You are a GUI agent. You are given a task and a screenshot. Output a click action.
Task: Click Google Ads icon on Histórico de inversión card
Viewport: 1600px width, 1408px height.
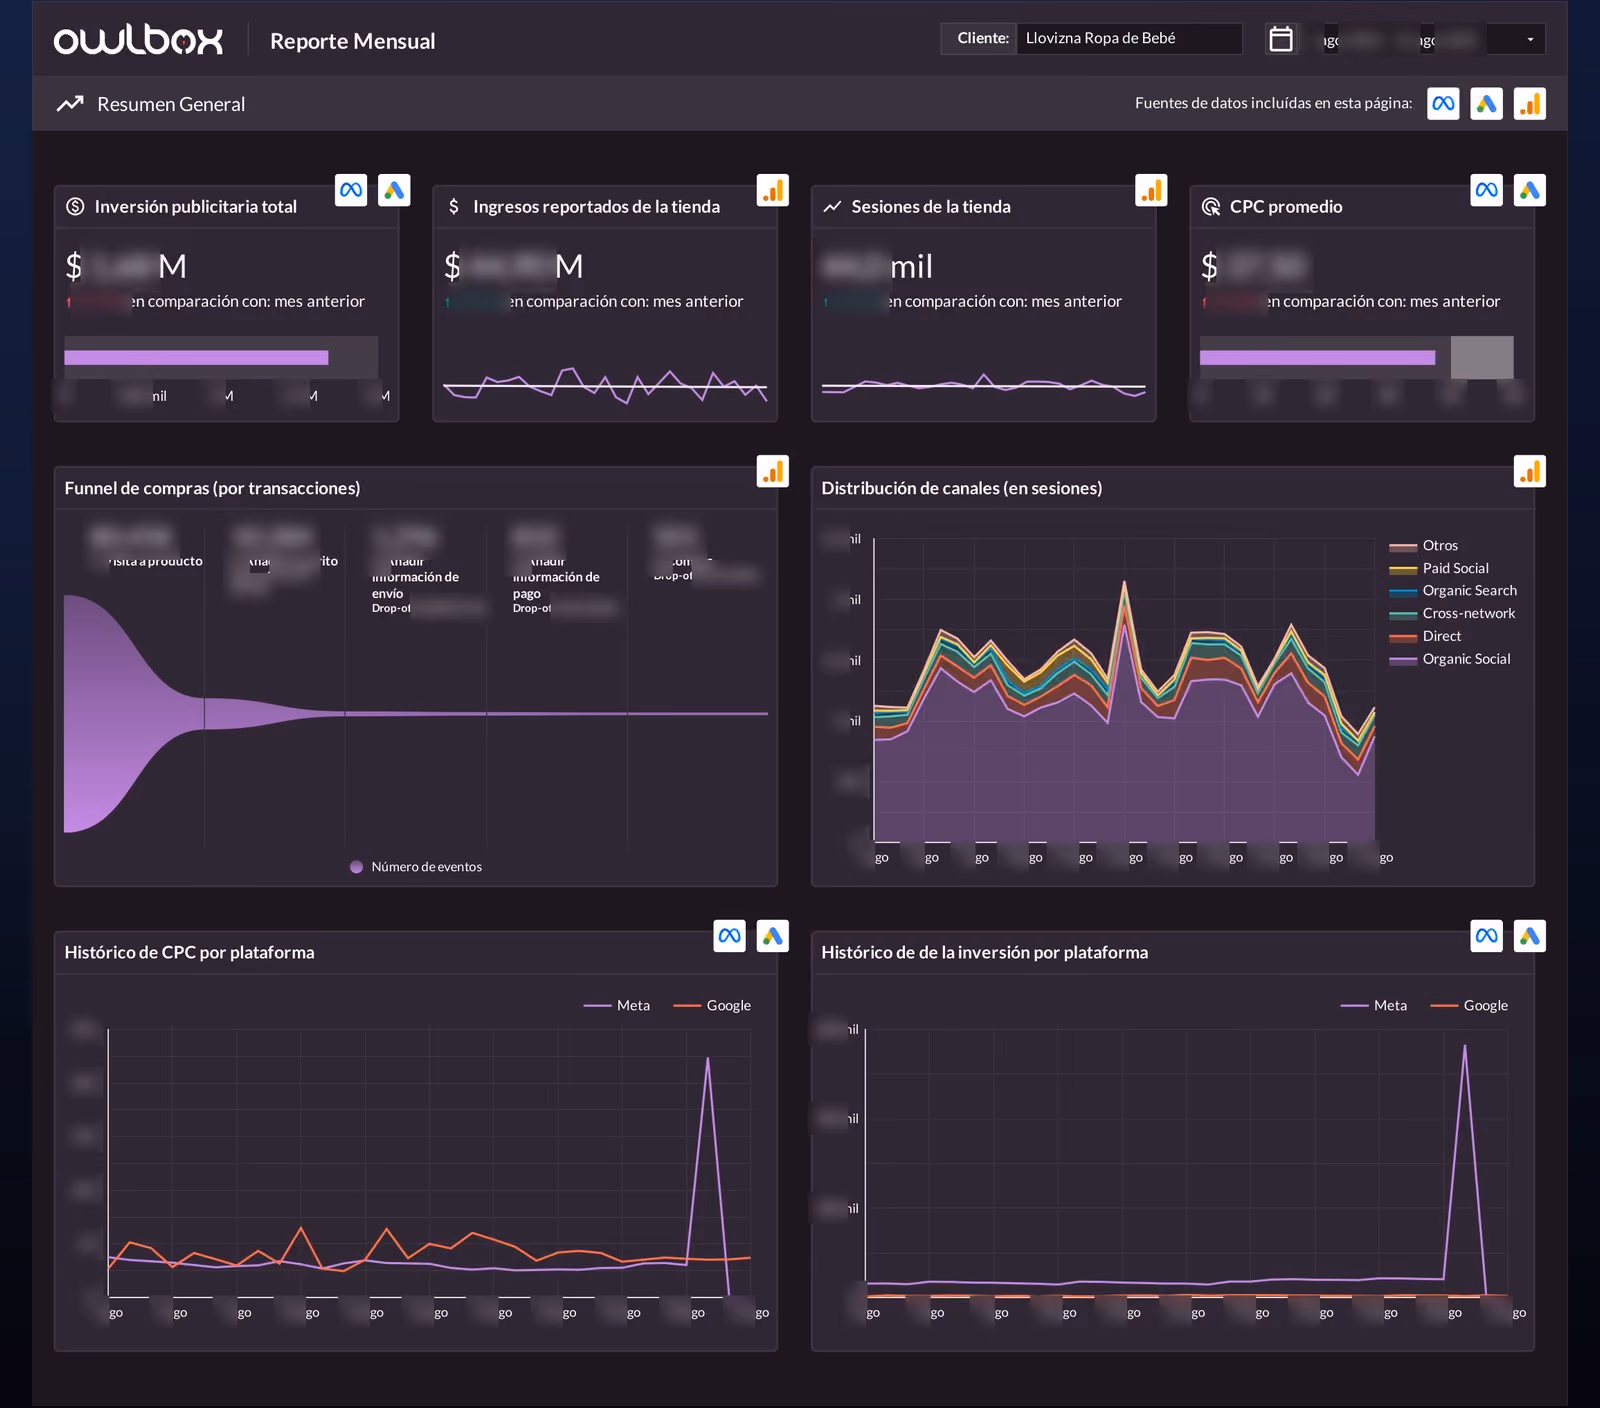coord(1530,936)
